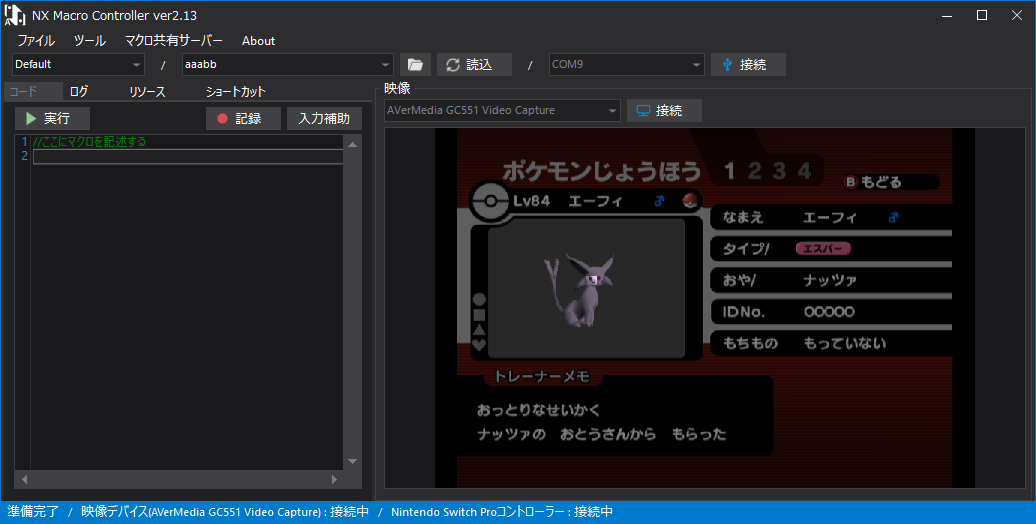
Task: Switch to the リソース tab
Action: [147, 91]
